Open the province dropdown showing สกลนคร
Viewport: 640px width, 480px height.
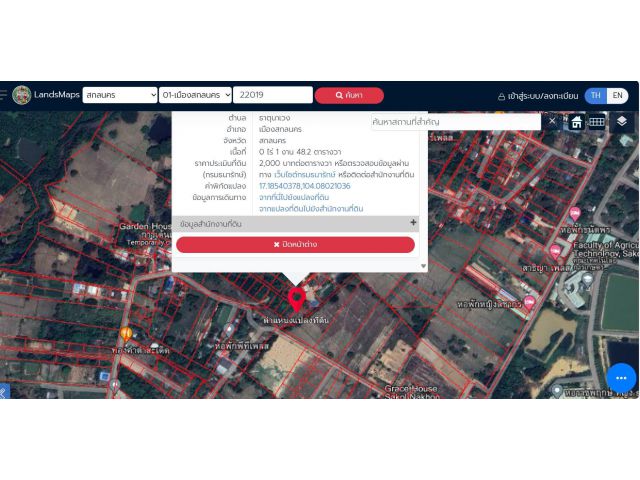click(120, 95)
